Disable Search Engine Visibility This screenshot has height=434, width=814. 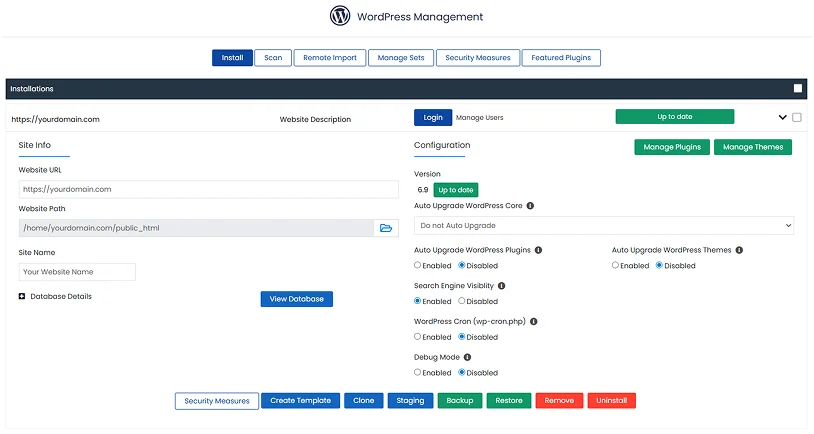point(462,301)
